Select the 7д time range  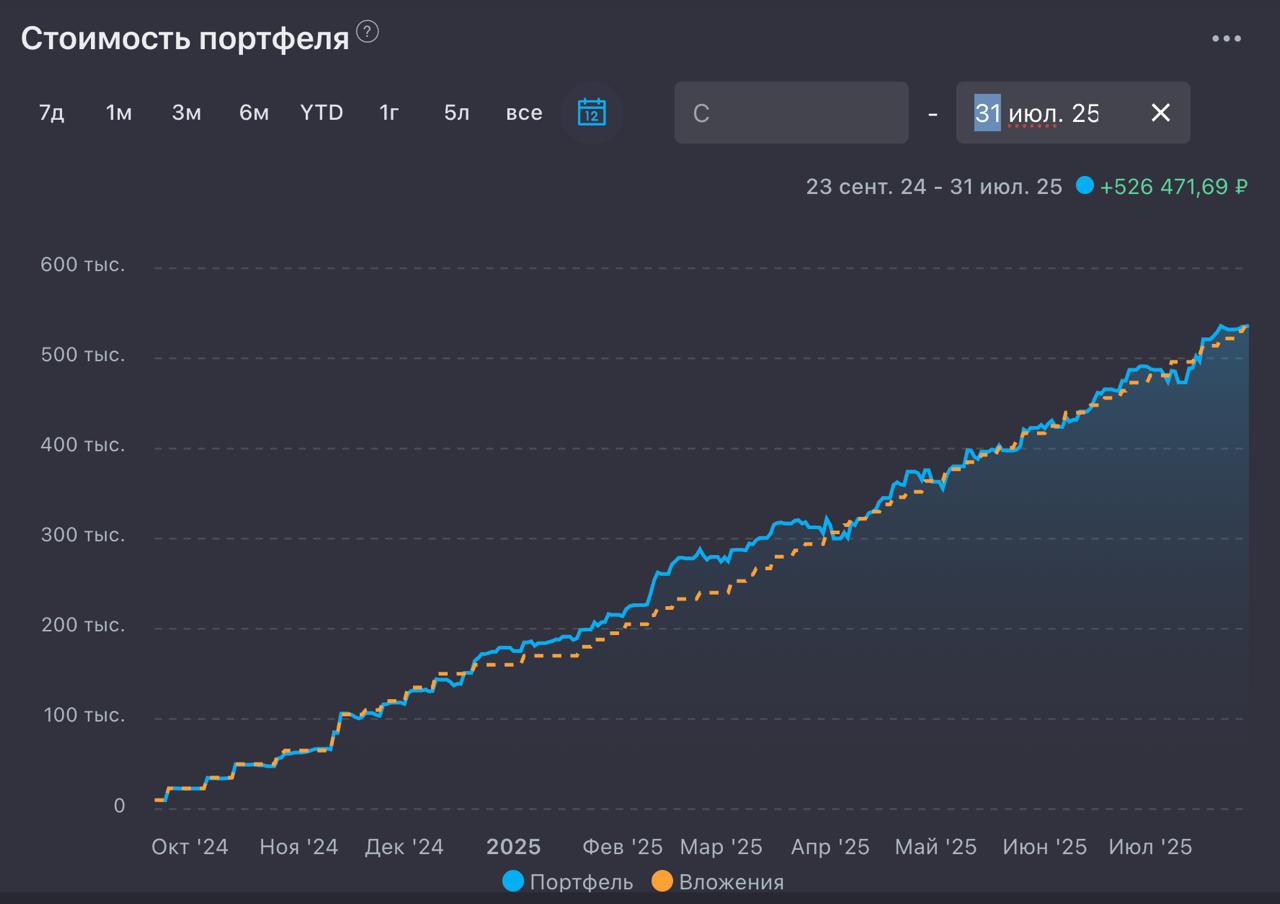tap(52, 113)
